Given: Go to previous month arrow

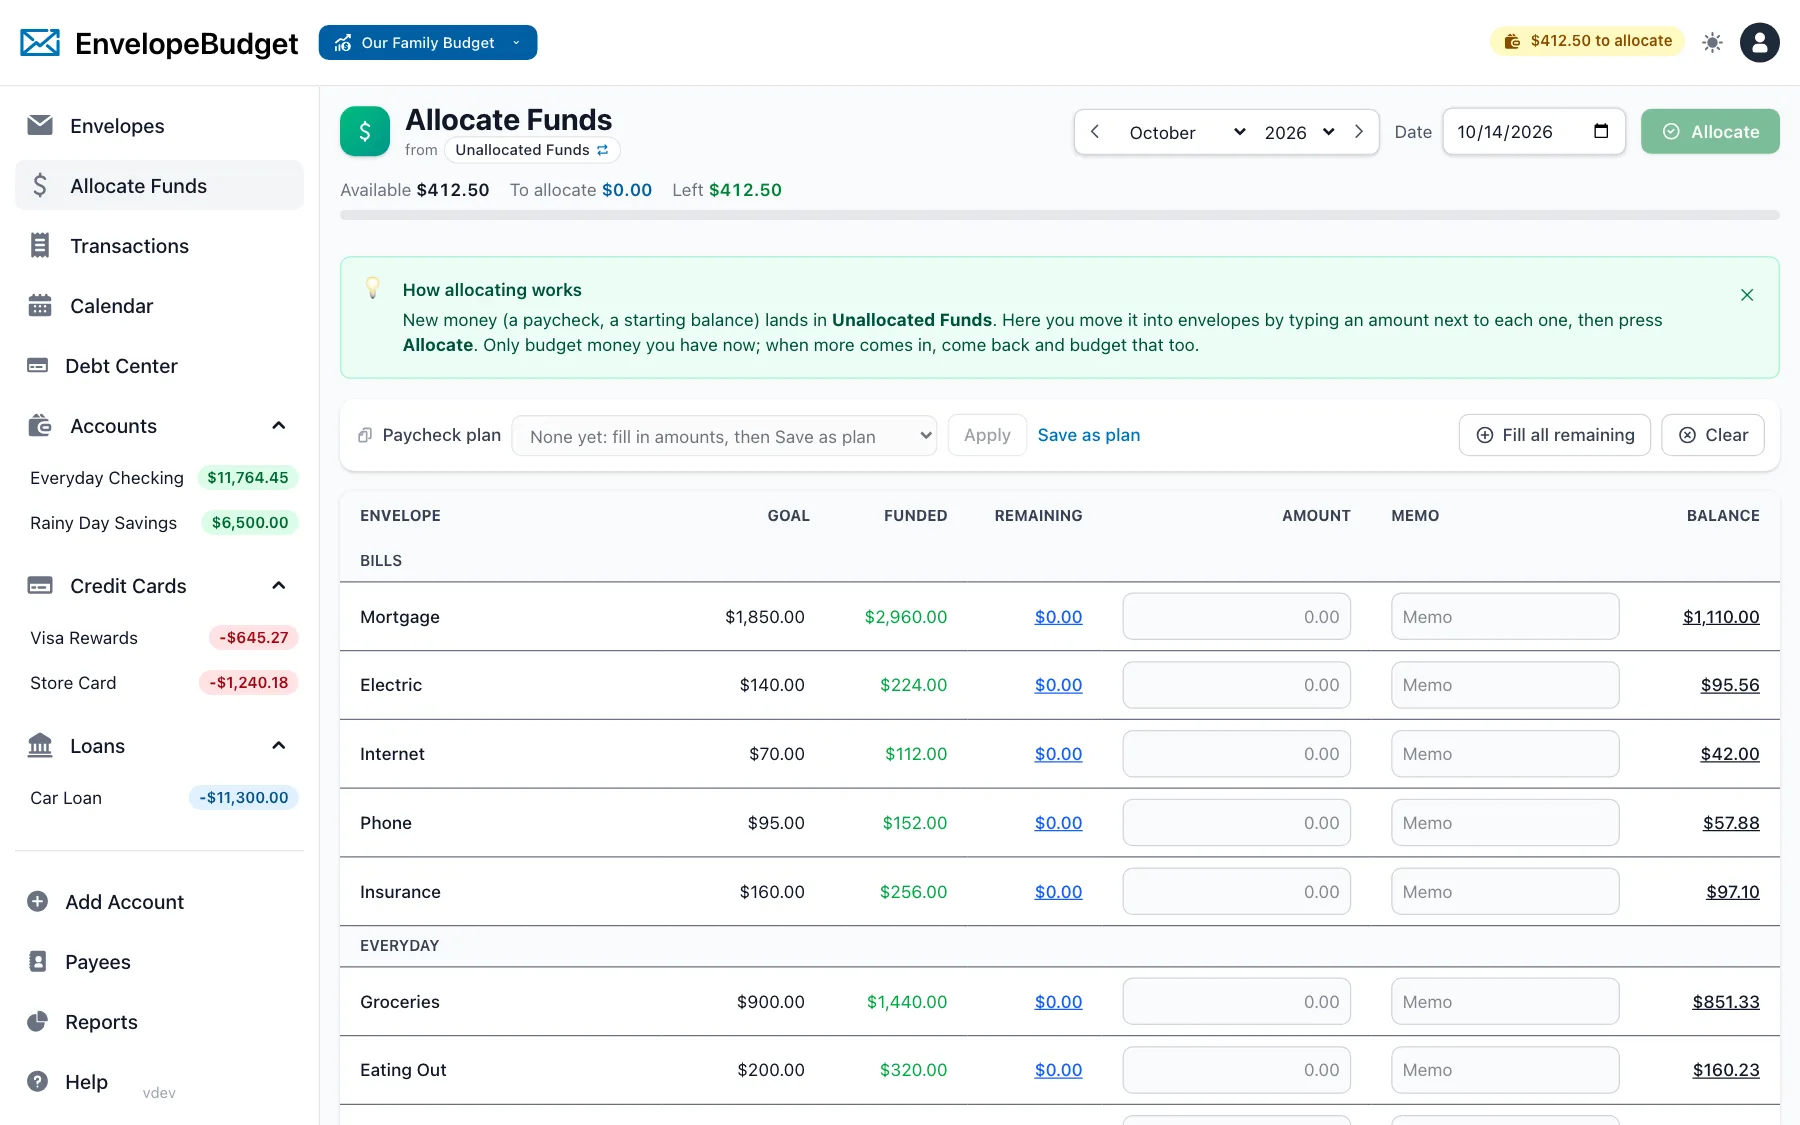Looking at the screenshot, I should (x=1095, y=132).
